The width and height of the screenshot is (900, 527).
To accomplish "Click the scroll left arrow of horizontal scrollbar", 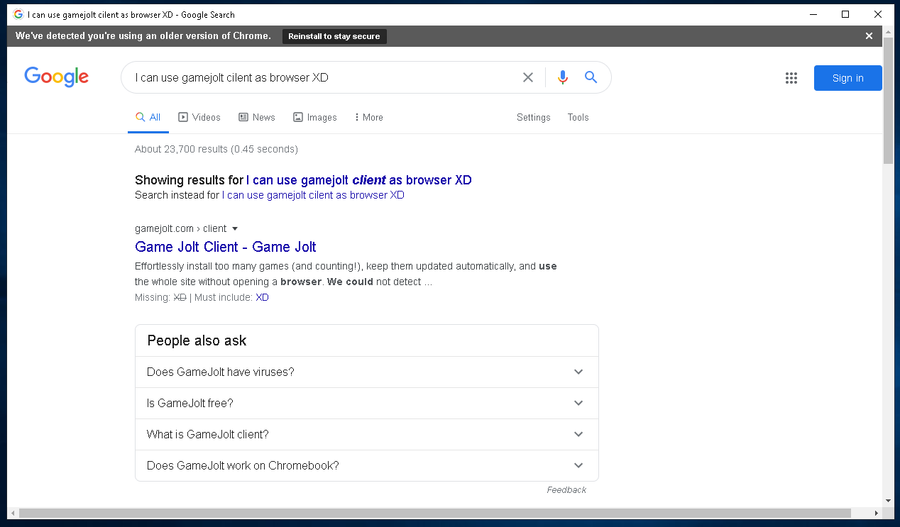I will tap(13, 513).
